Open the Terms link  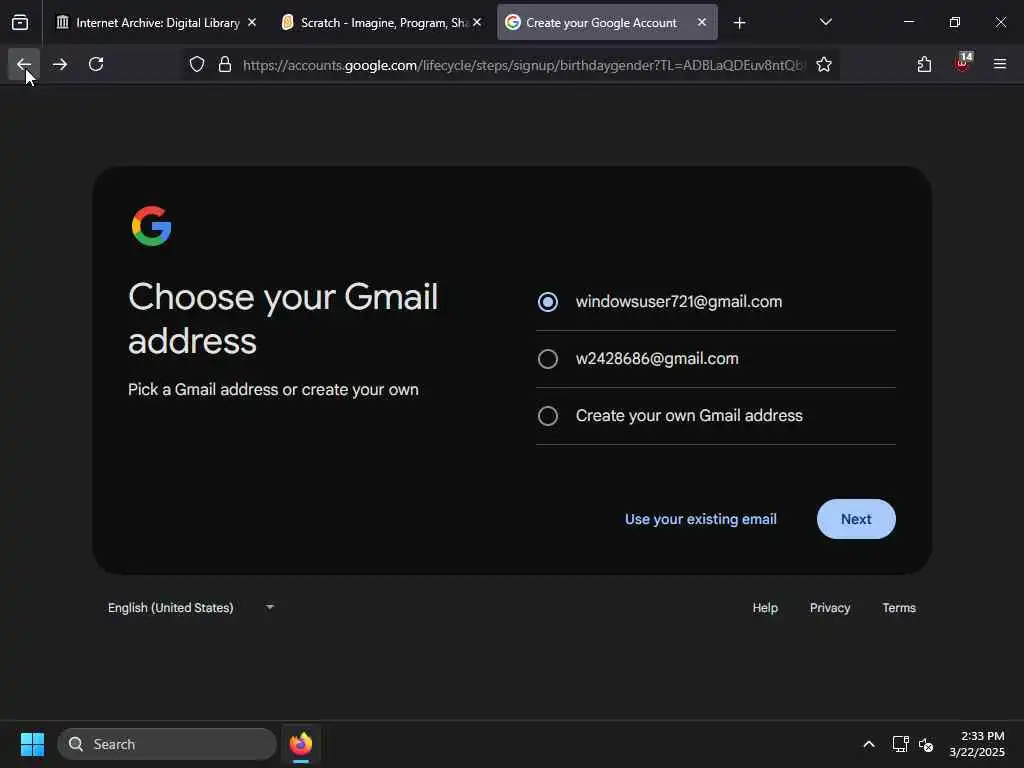tap(899, 607)
